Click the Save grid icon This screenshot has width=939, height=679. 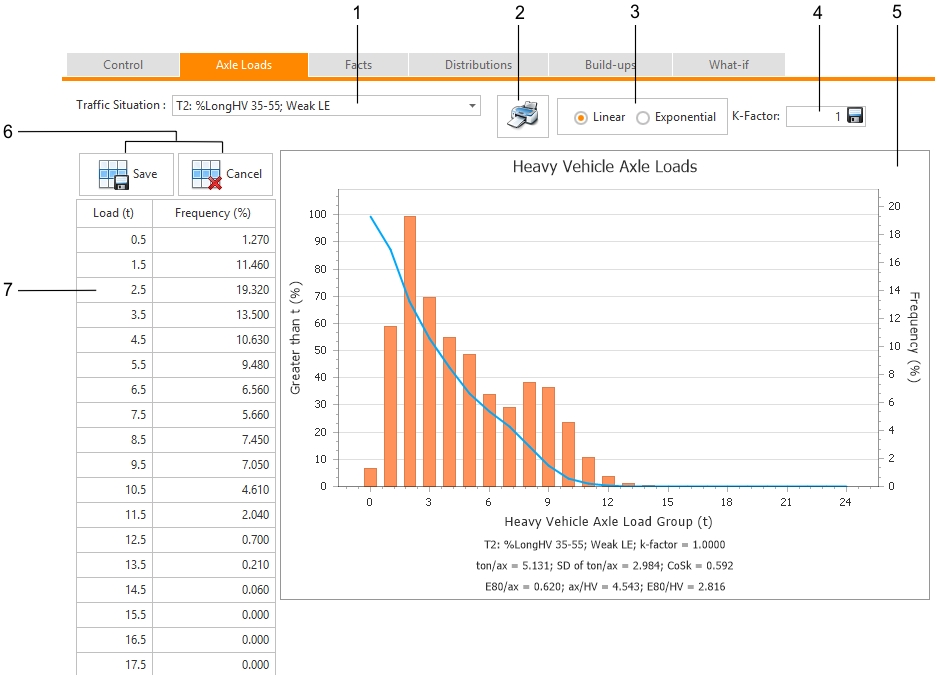point(113,174)
